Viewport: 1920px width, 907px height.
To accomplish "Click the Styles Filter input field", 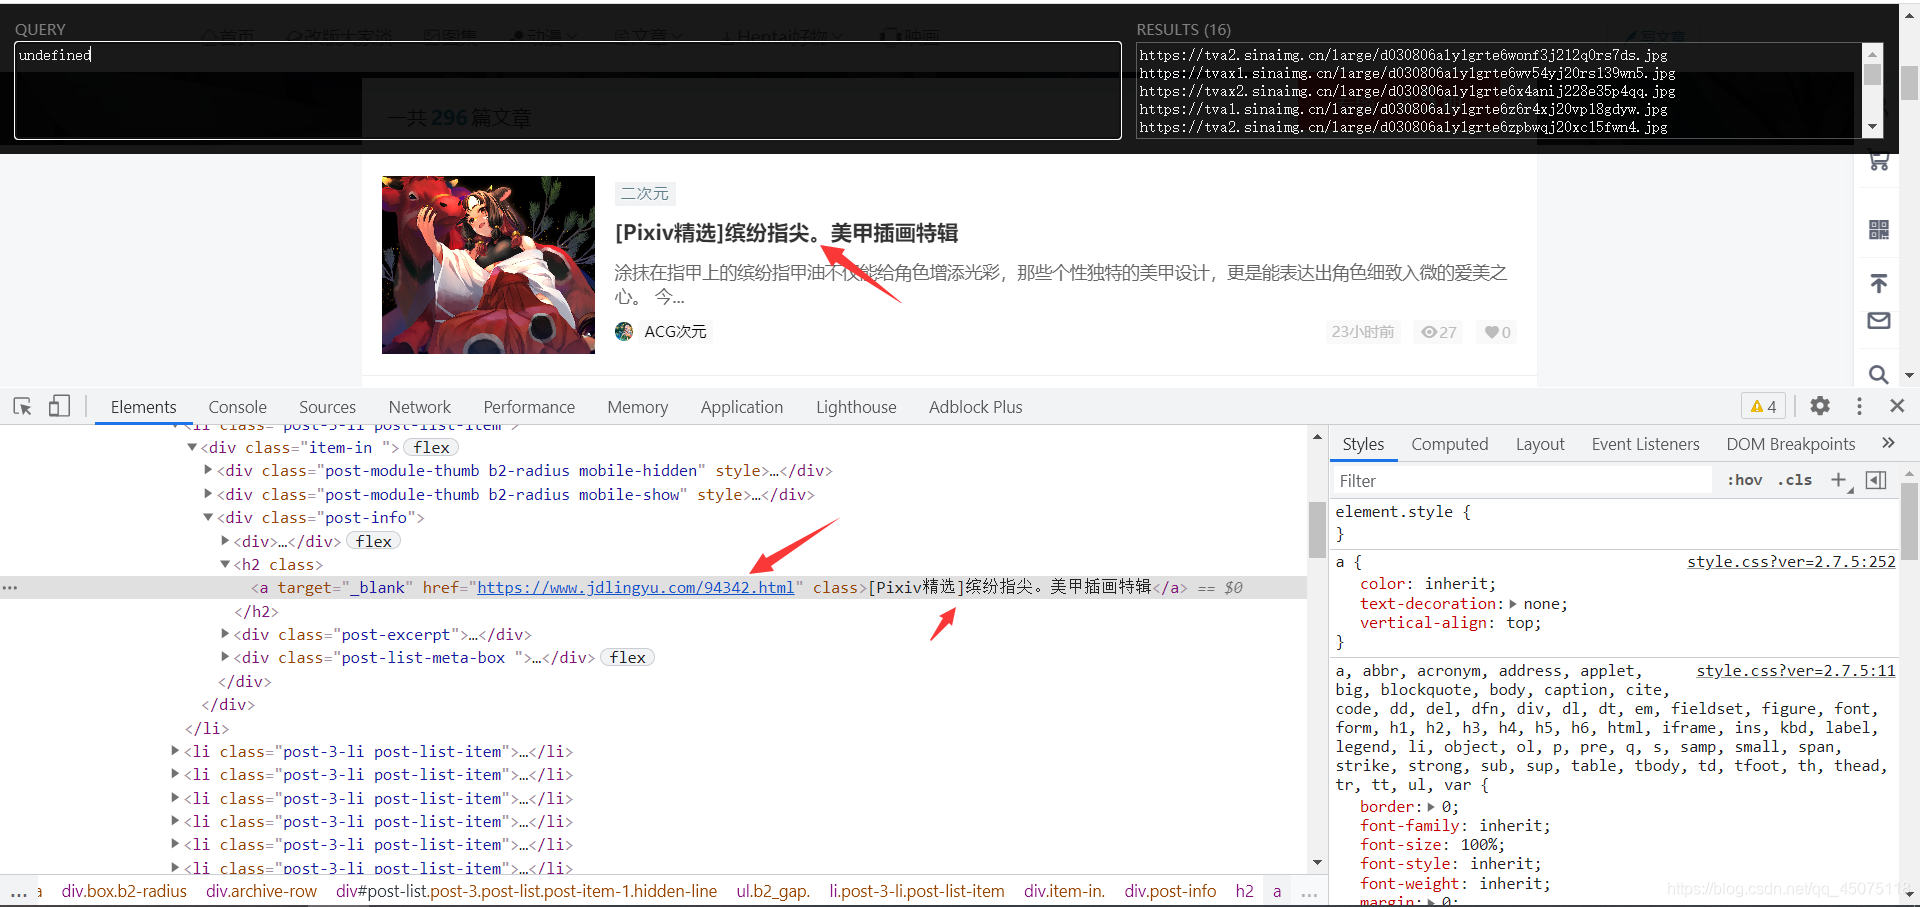I will click(x=1522, y=481).
